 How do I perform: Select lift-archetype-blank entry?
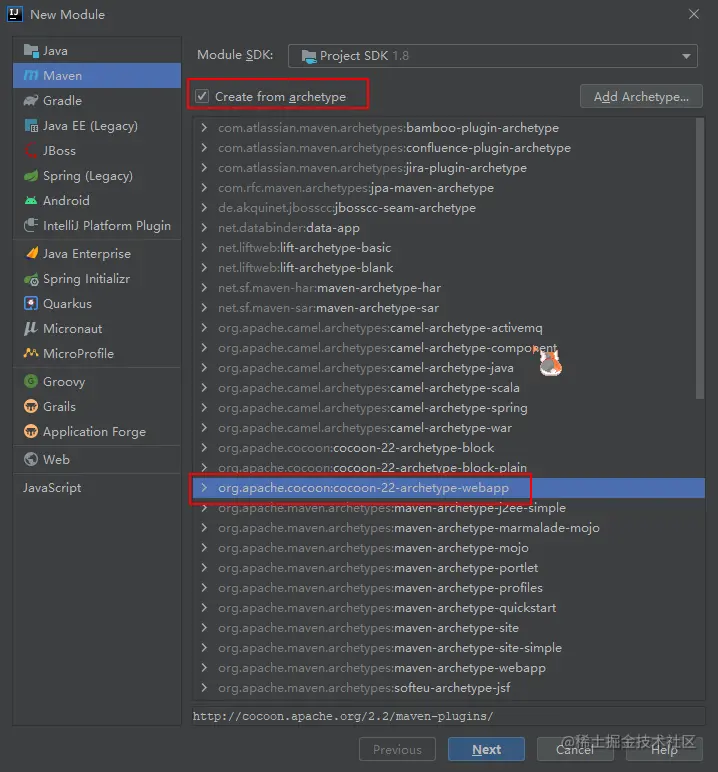[x=449, y=267]
